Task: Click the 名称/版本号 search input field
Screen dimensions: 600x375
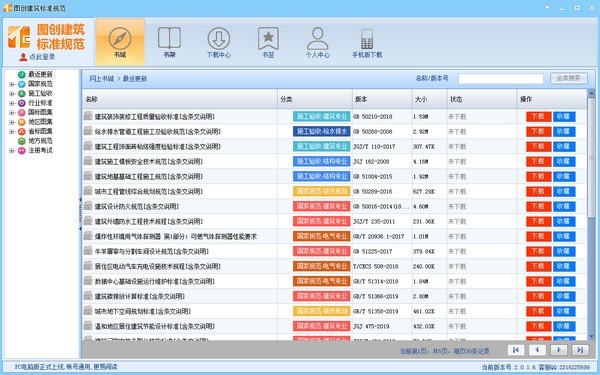Action: [x=501, y=79]
